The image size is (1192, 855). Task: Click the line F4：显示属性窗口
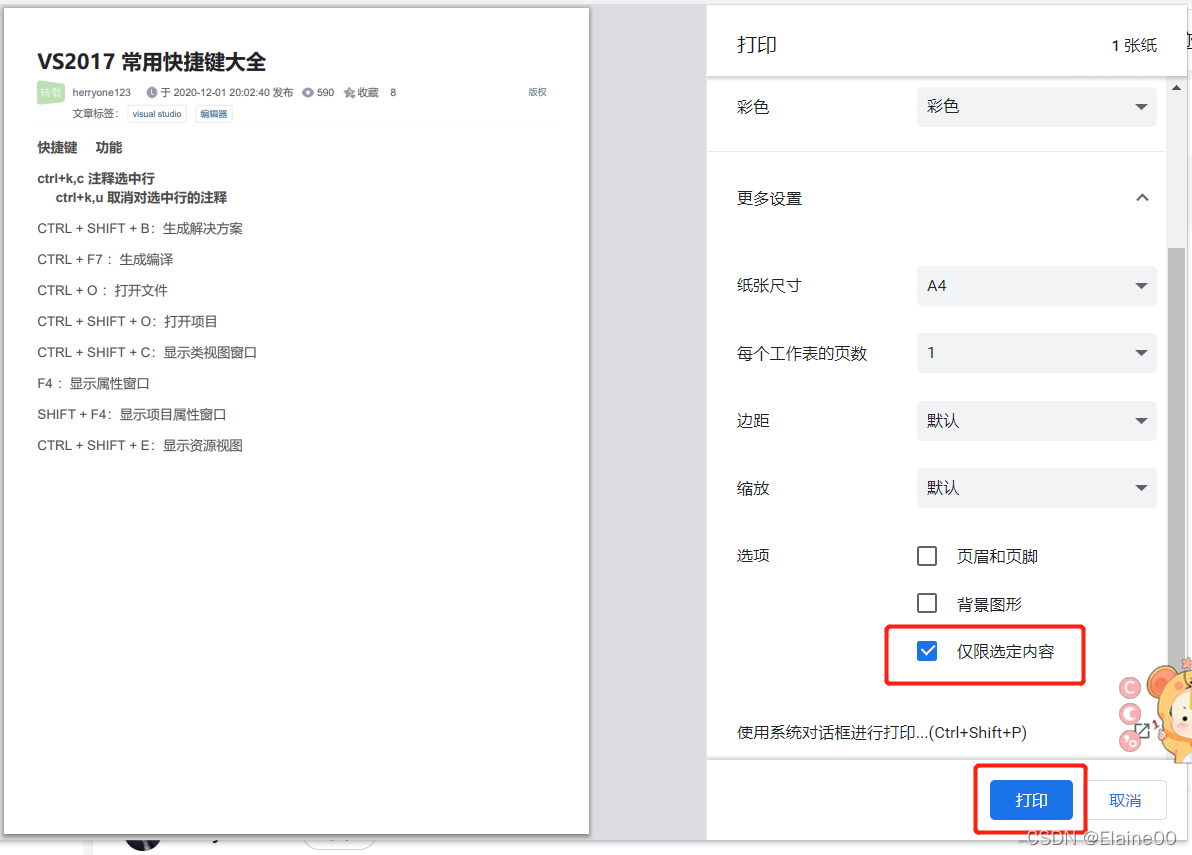pos(94,384)
